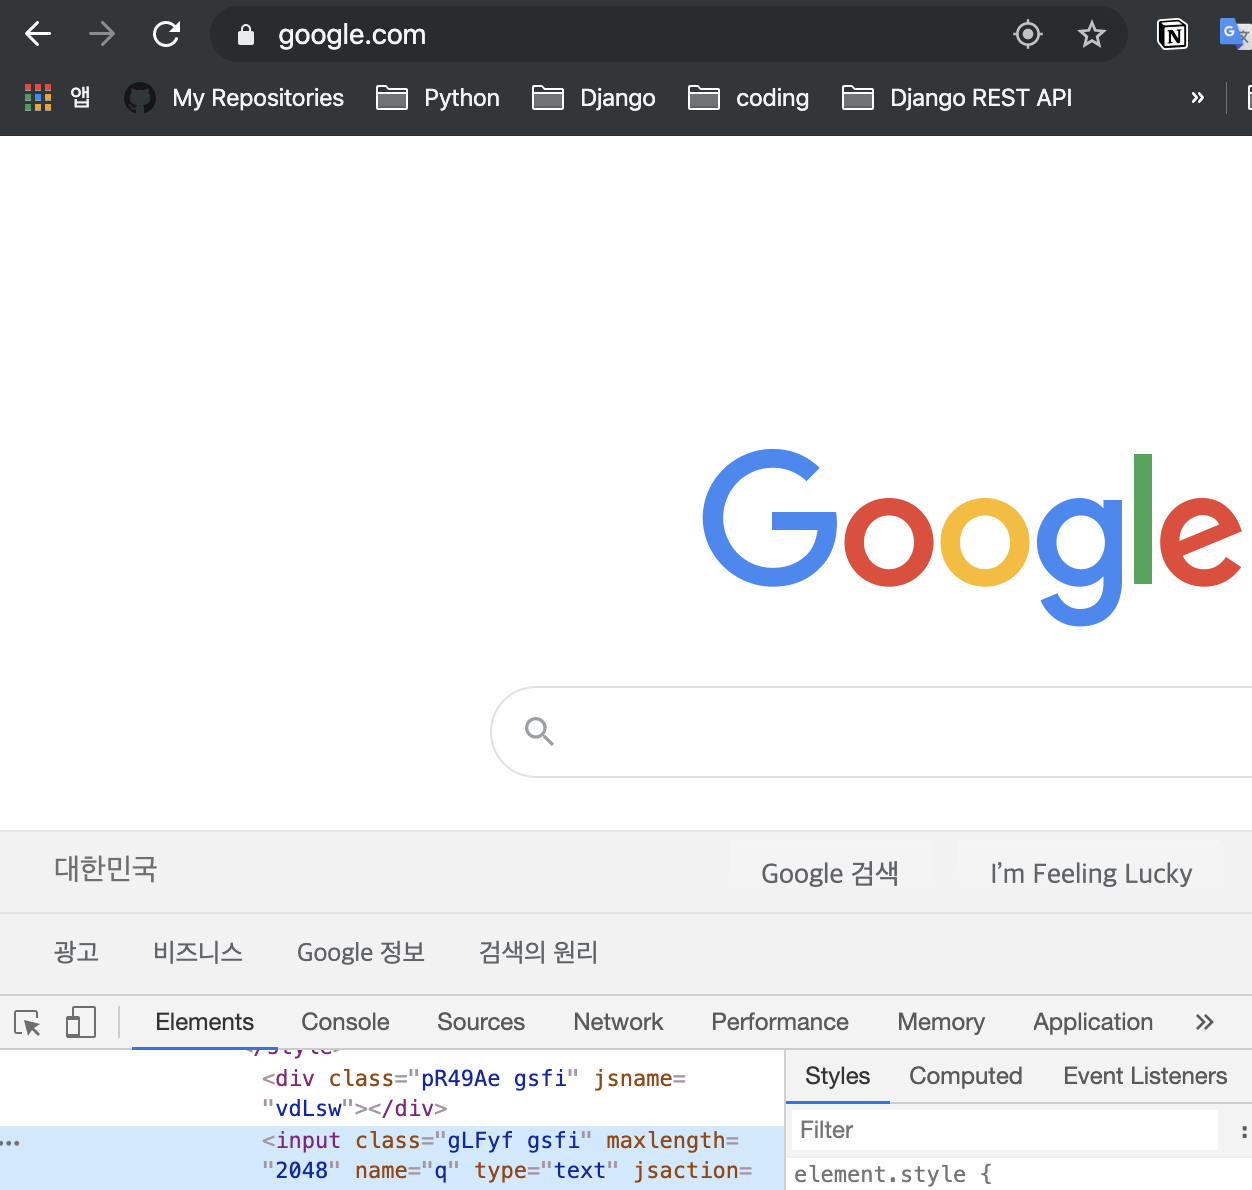
Task: Click the Styles Filter input field
Action: [x=1005, y=1130]
